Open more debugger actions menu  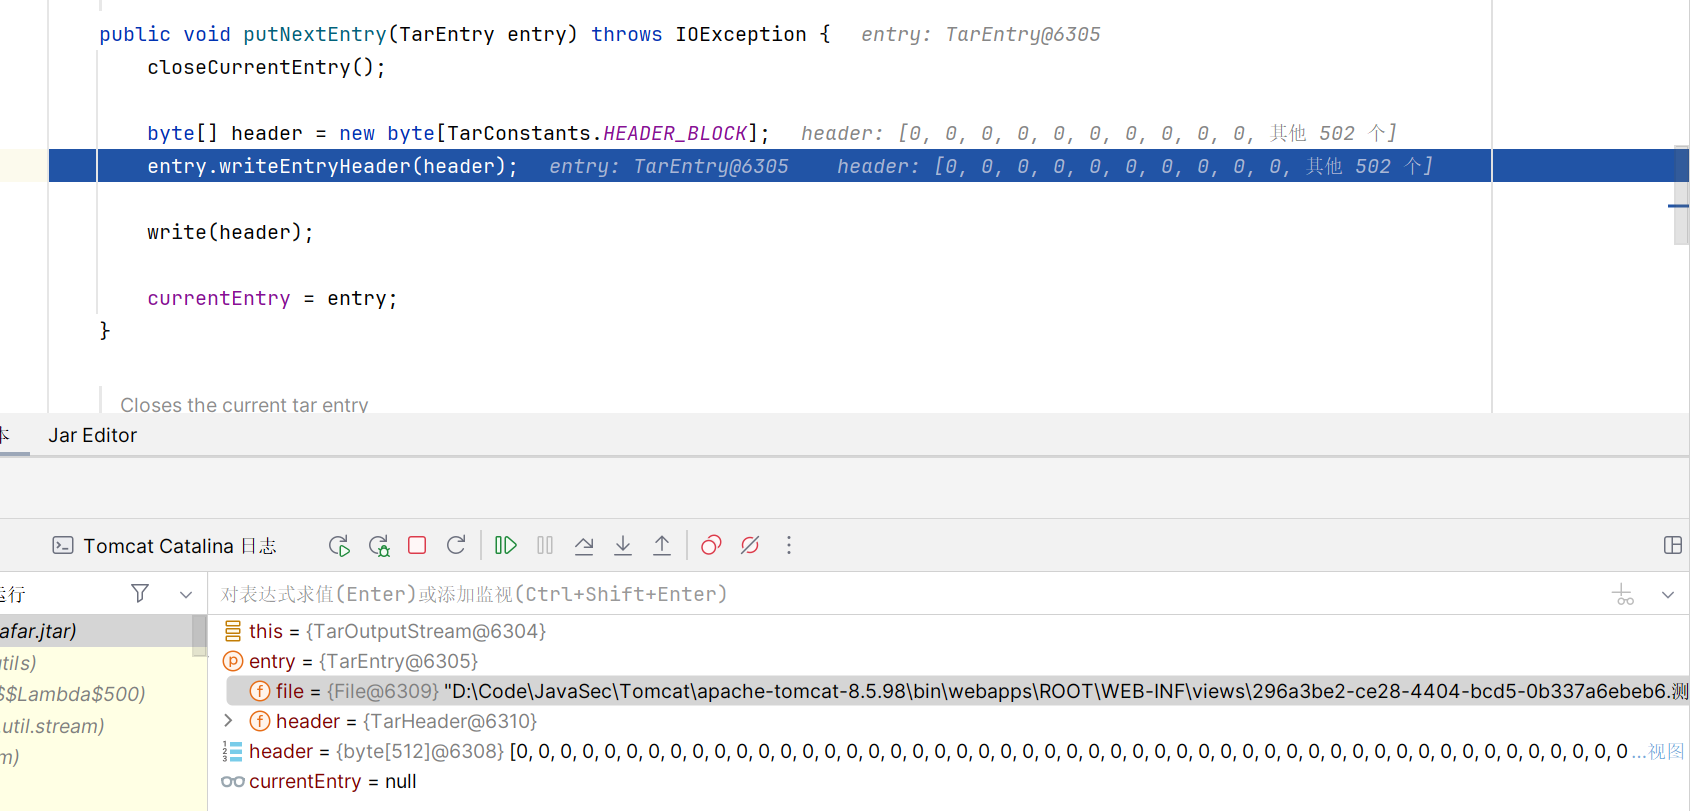(x=789, y=545)
